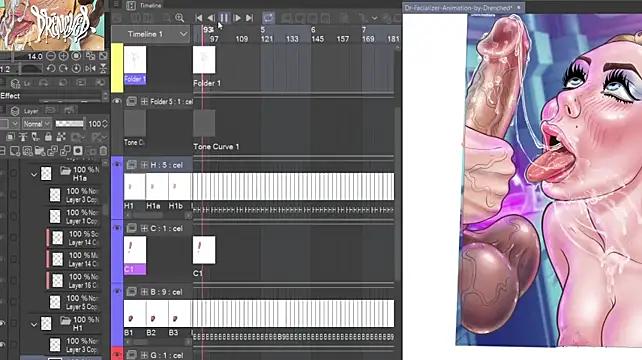The image size is (642, 360).
Task: Open the Timeline panel menu (hamburger icon)
Action: pyautogui.click(x=116, y=5)
